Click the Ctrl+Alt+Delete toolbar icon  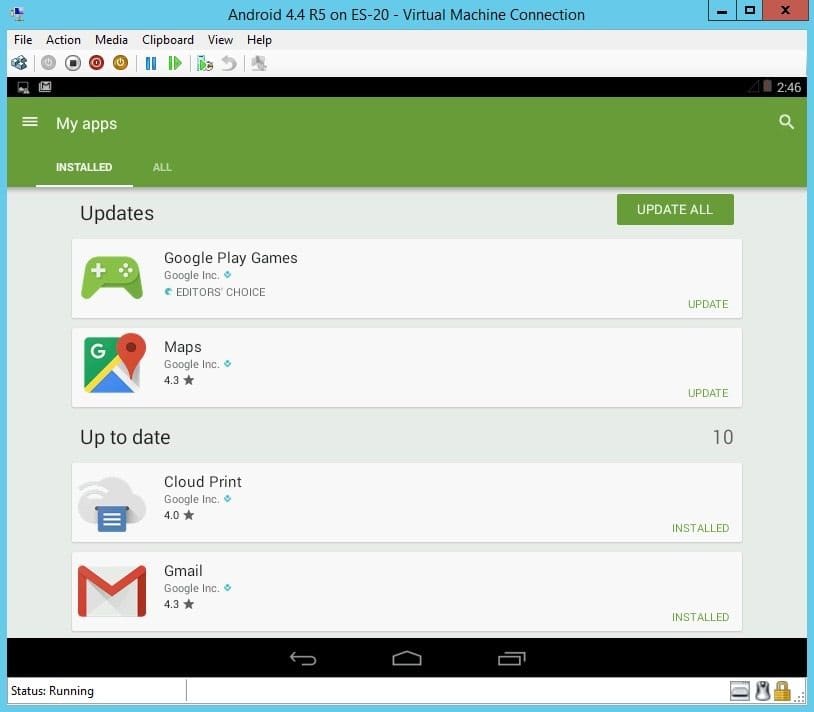tap(19, 63)
